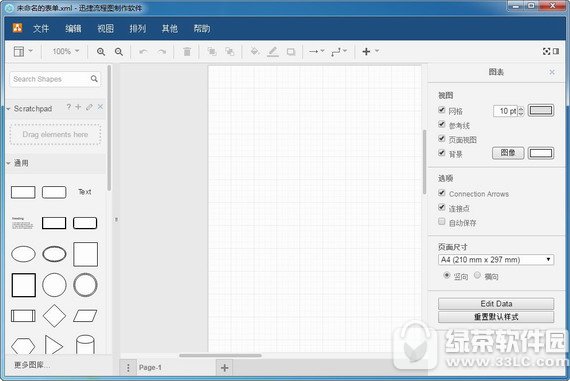This screenshot has width=570, height=381.
Task: Click the send to back icon
Action: [x=229, y=52]
